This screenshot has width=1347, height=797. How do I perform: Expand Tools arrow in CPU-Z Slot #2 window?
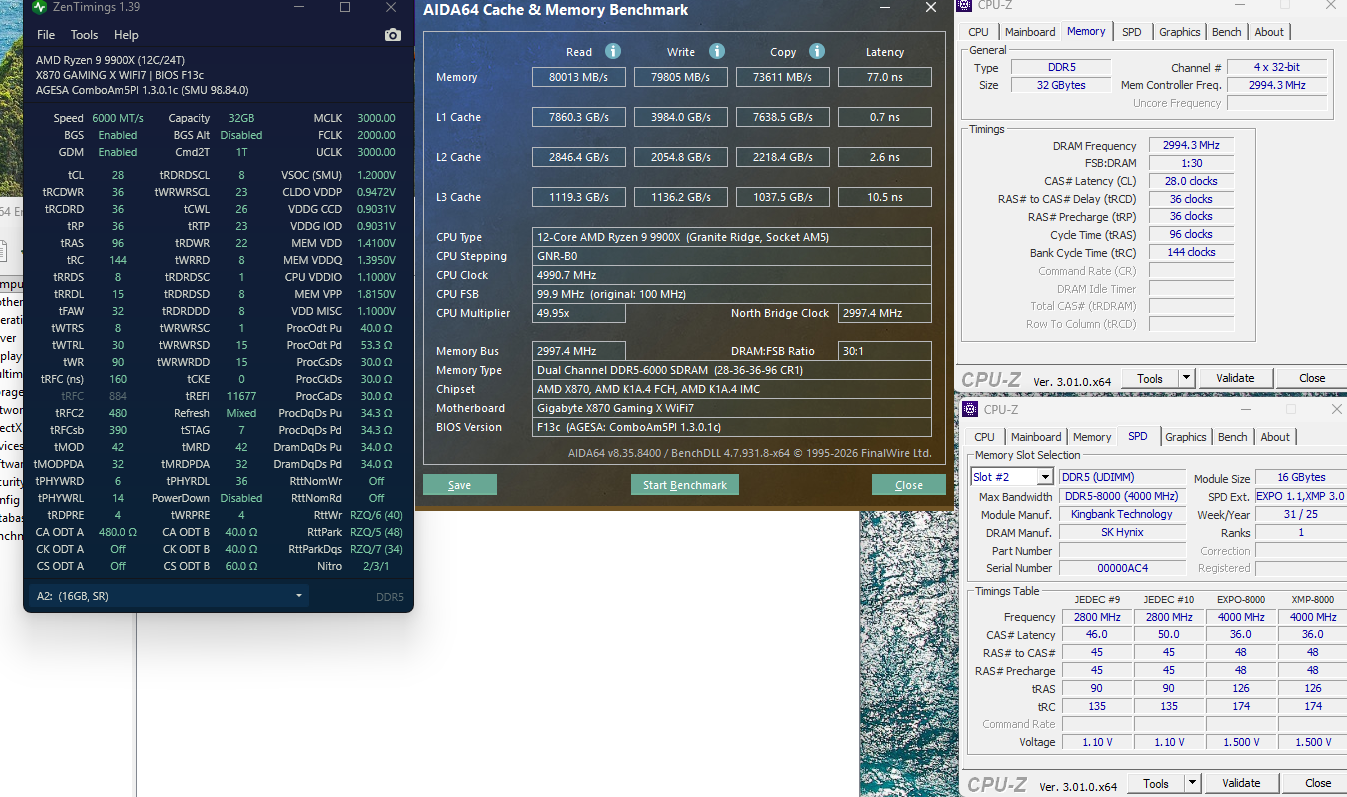point(1193,783)
